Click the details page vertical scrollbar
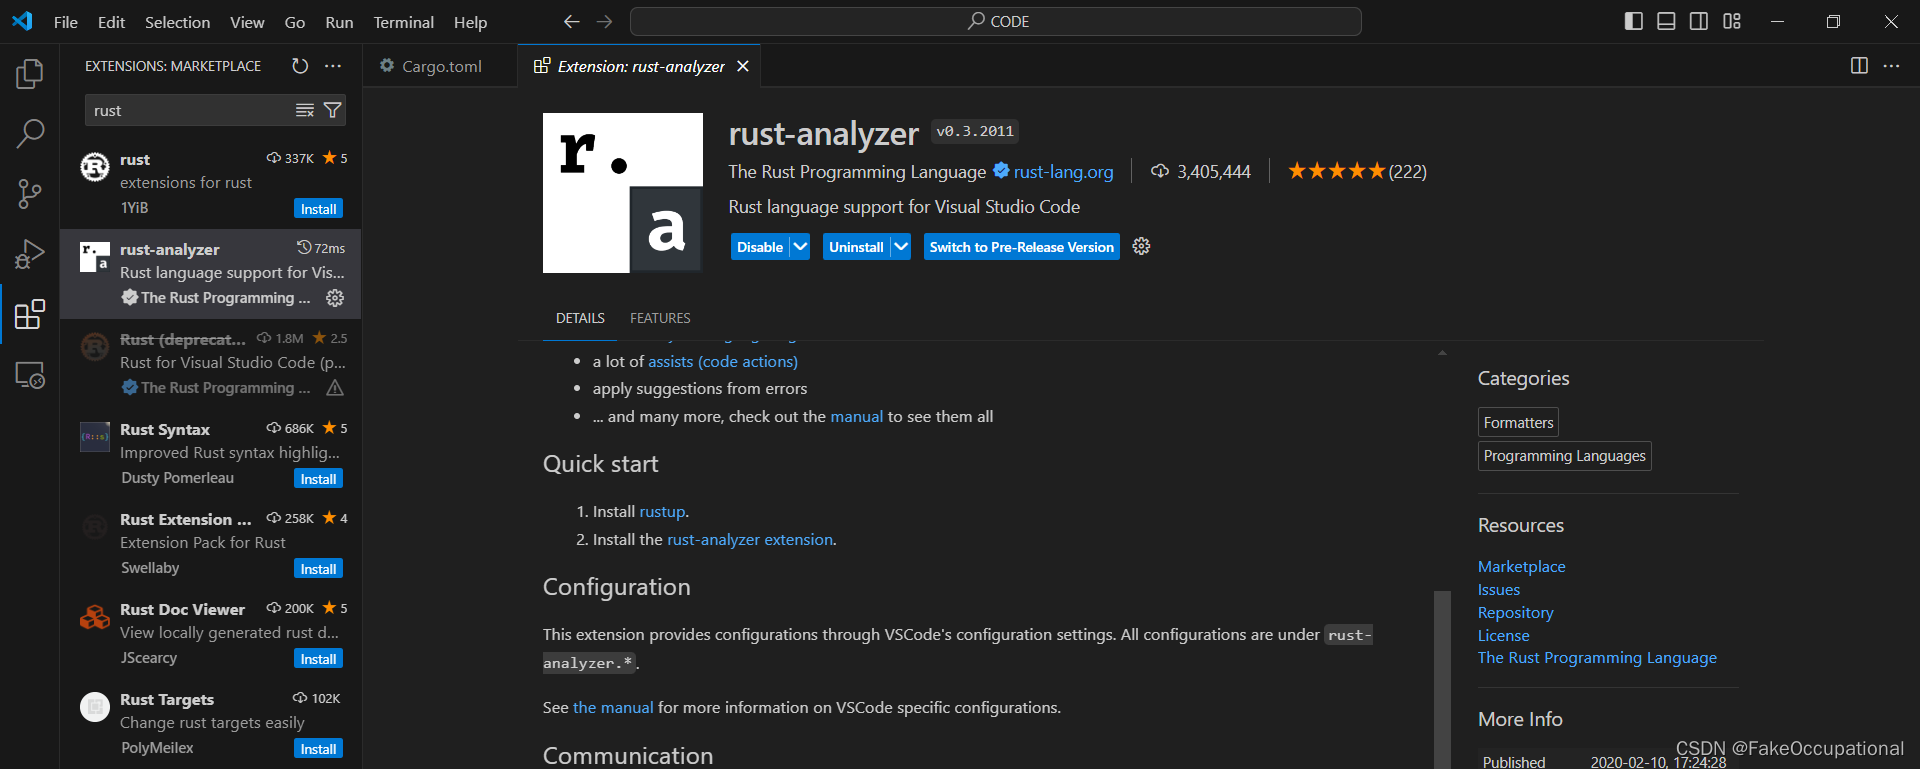The image size is (1920, 769). (x=1442, y=680)
